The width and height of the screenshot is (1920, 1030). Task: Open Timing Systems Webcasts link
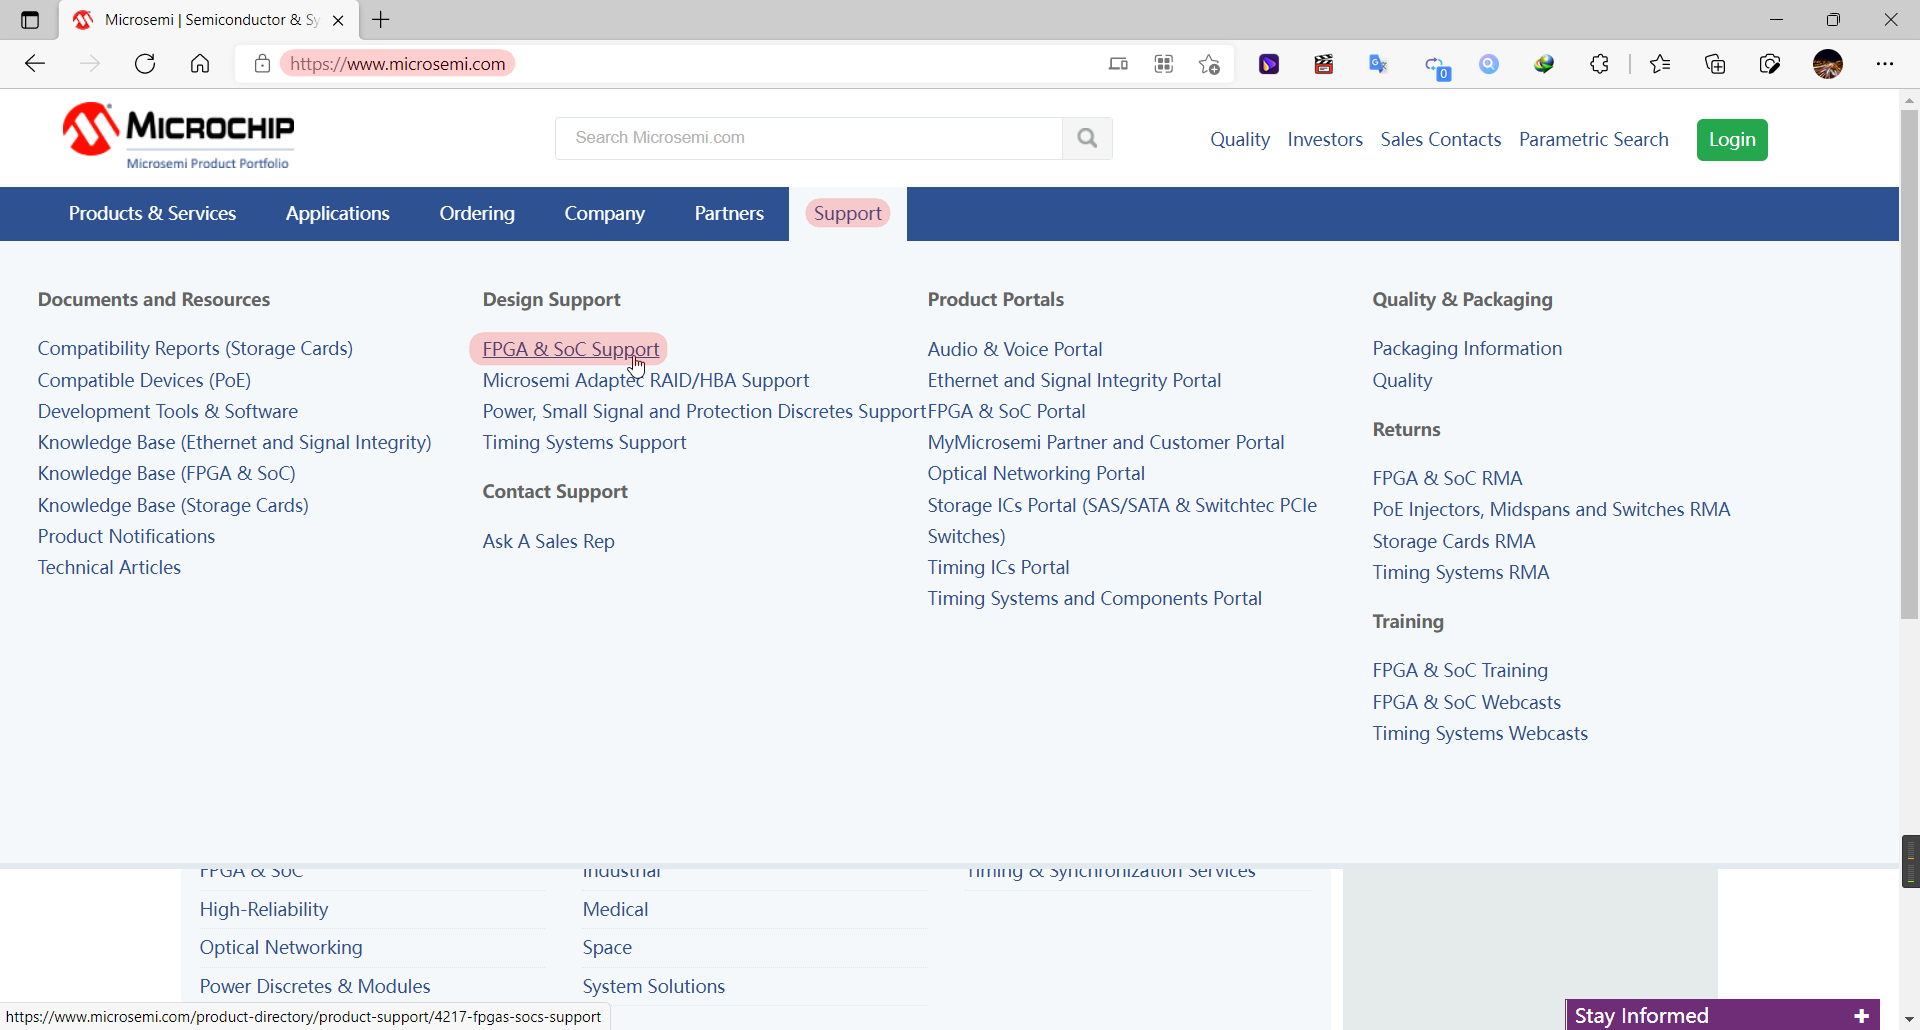click(x=1480, y=733)
